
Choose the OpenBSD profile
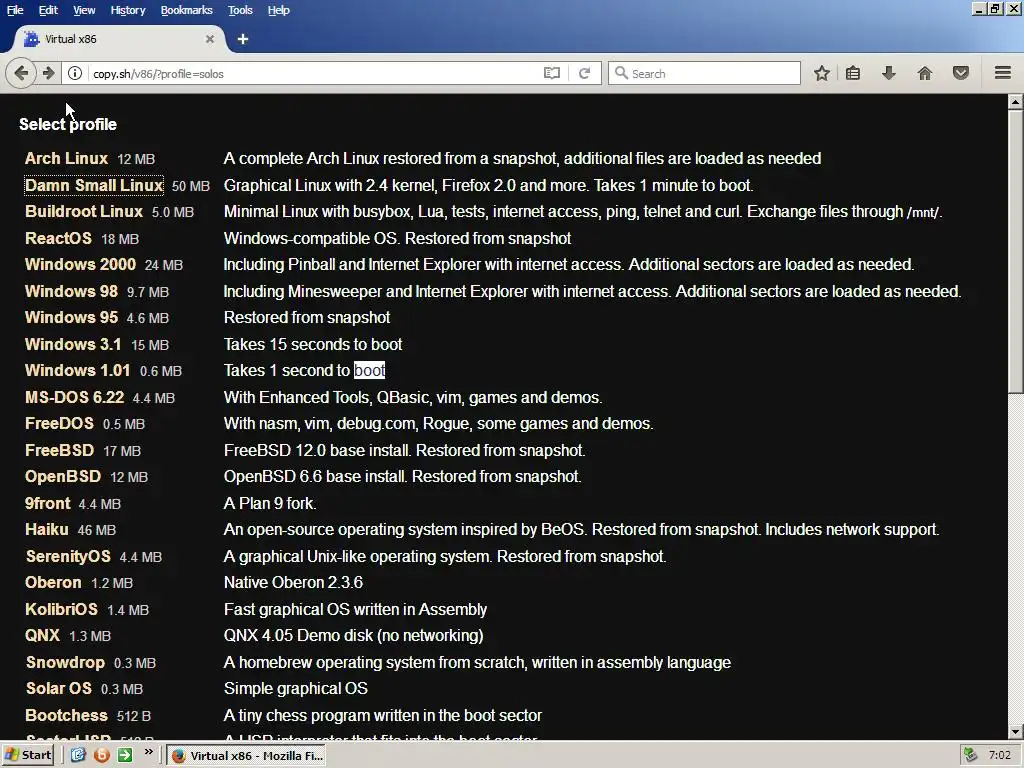(x=63, y=477)
